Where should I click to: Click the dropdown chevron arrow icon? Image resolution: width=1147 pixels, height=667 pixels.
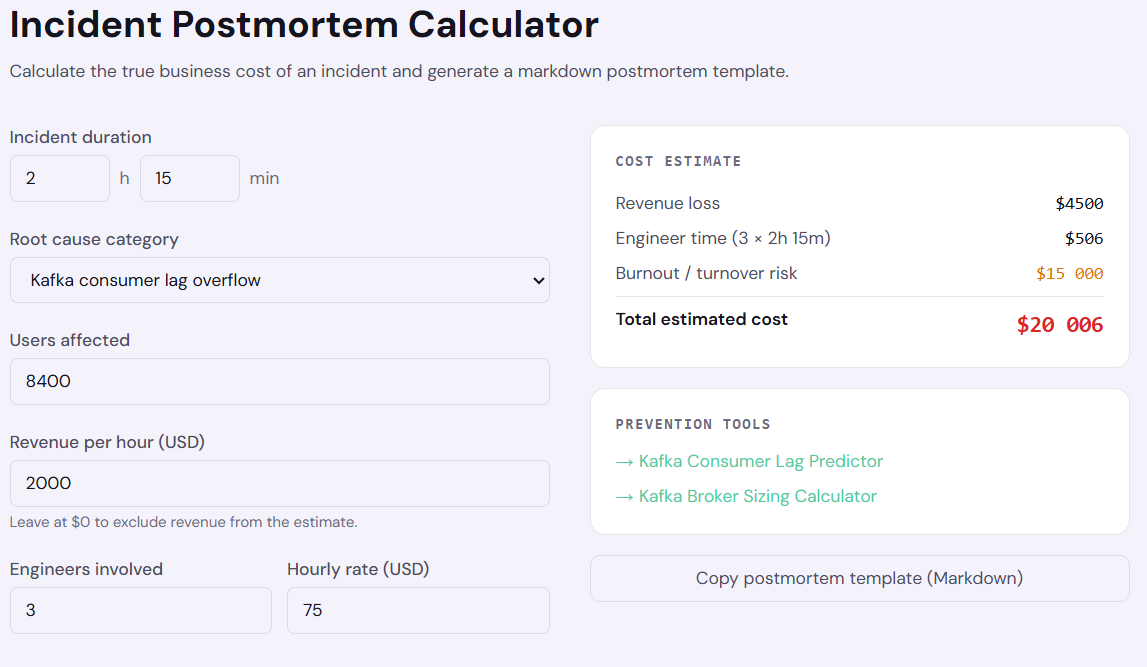tap(538, 281)
